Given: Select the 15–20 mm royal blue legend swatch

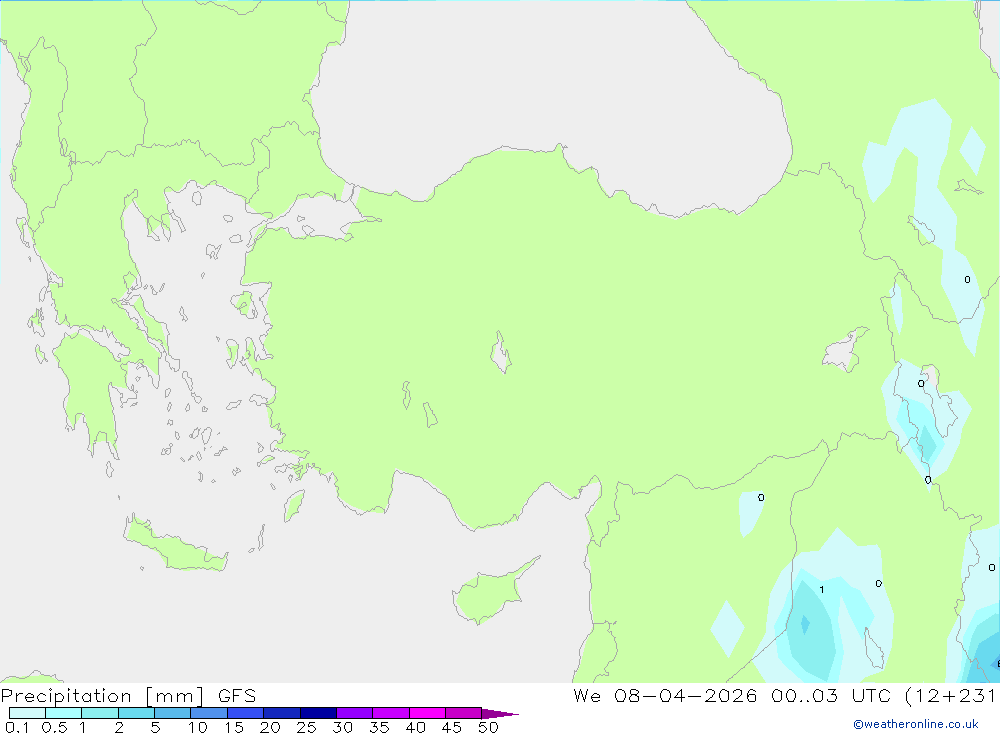Looking at the screenshot, I should (x=246, y=713).
